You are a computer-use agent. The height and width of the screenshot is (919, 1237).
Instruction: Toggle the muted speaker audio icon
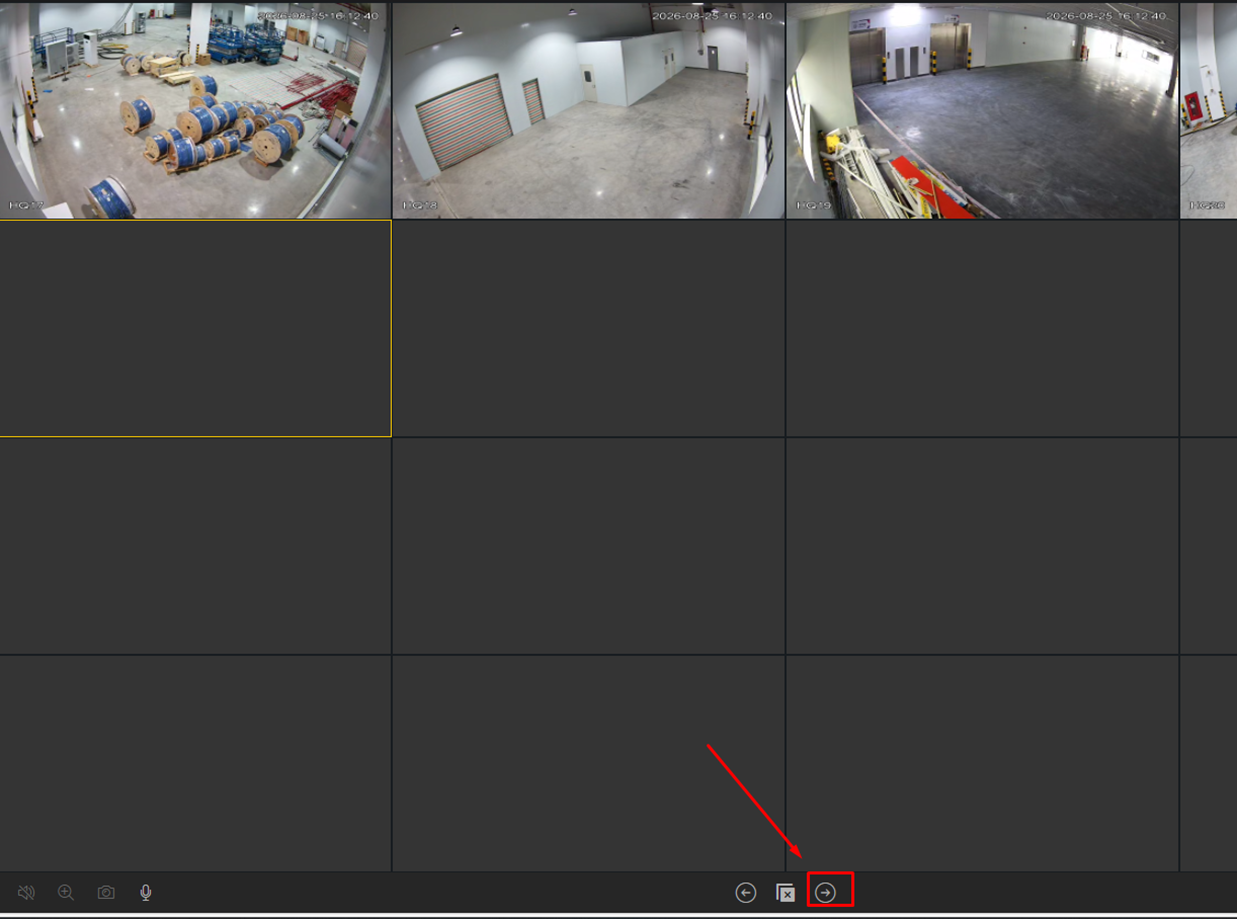point(26,892)
